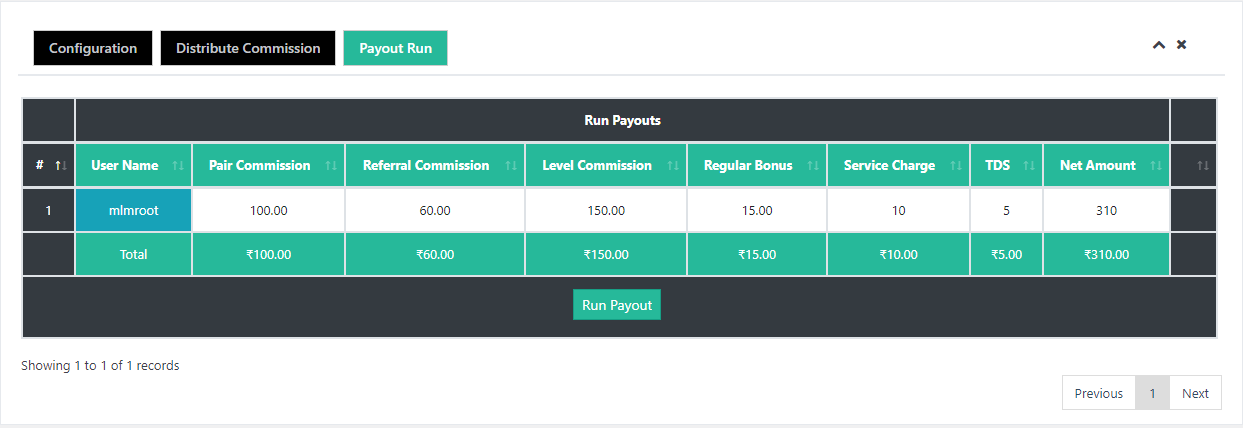The image size is (1243, 428).
Task: Select page 1 in pagination
Action: 1152,393
